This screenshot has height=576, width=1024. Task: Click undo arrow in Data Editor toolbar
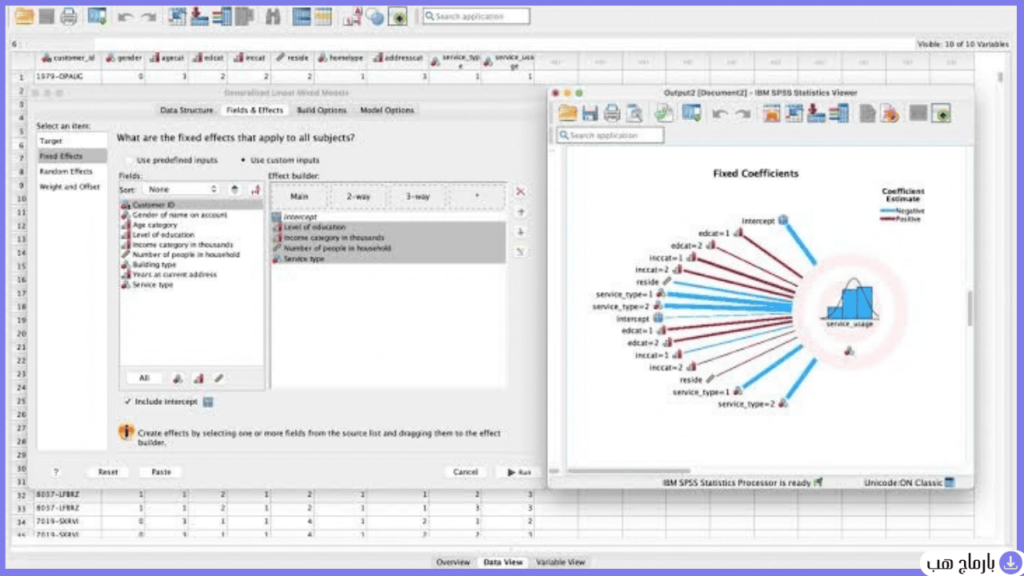tap(125, 16)
